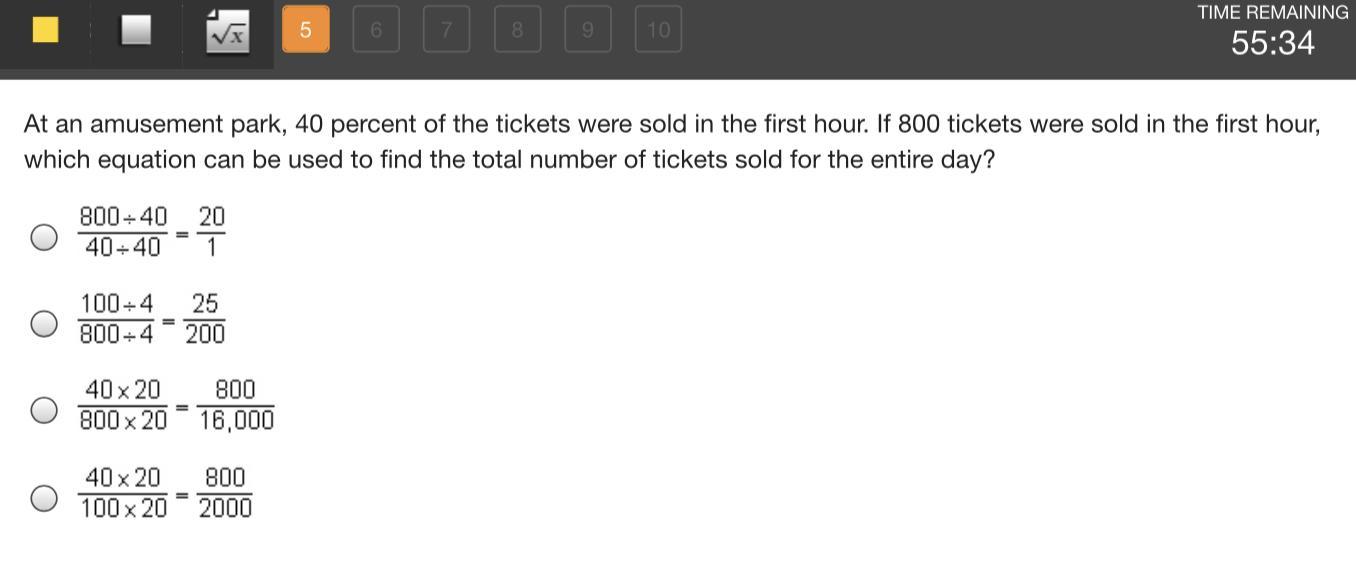Click the 55:34 countdown timer
1356x562 pixels.
tap(1272, 44)
